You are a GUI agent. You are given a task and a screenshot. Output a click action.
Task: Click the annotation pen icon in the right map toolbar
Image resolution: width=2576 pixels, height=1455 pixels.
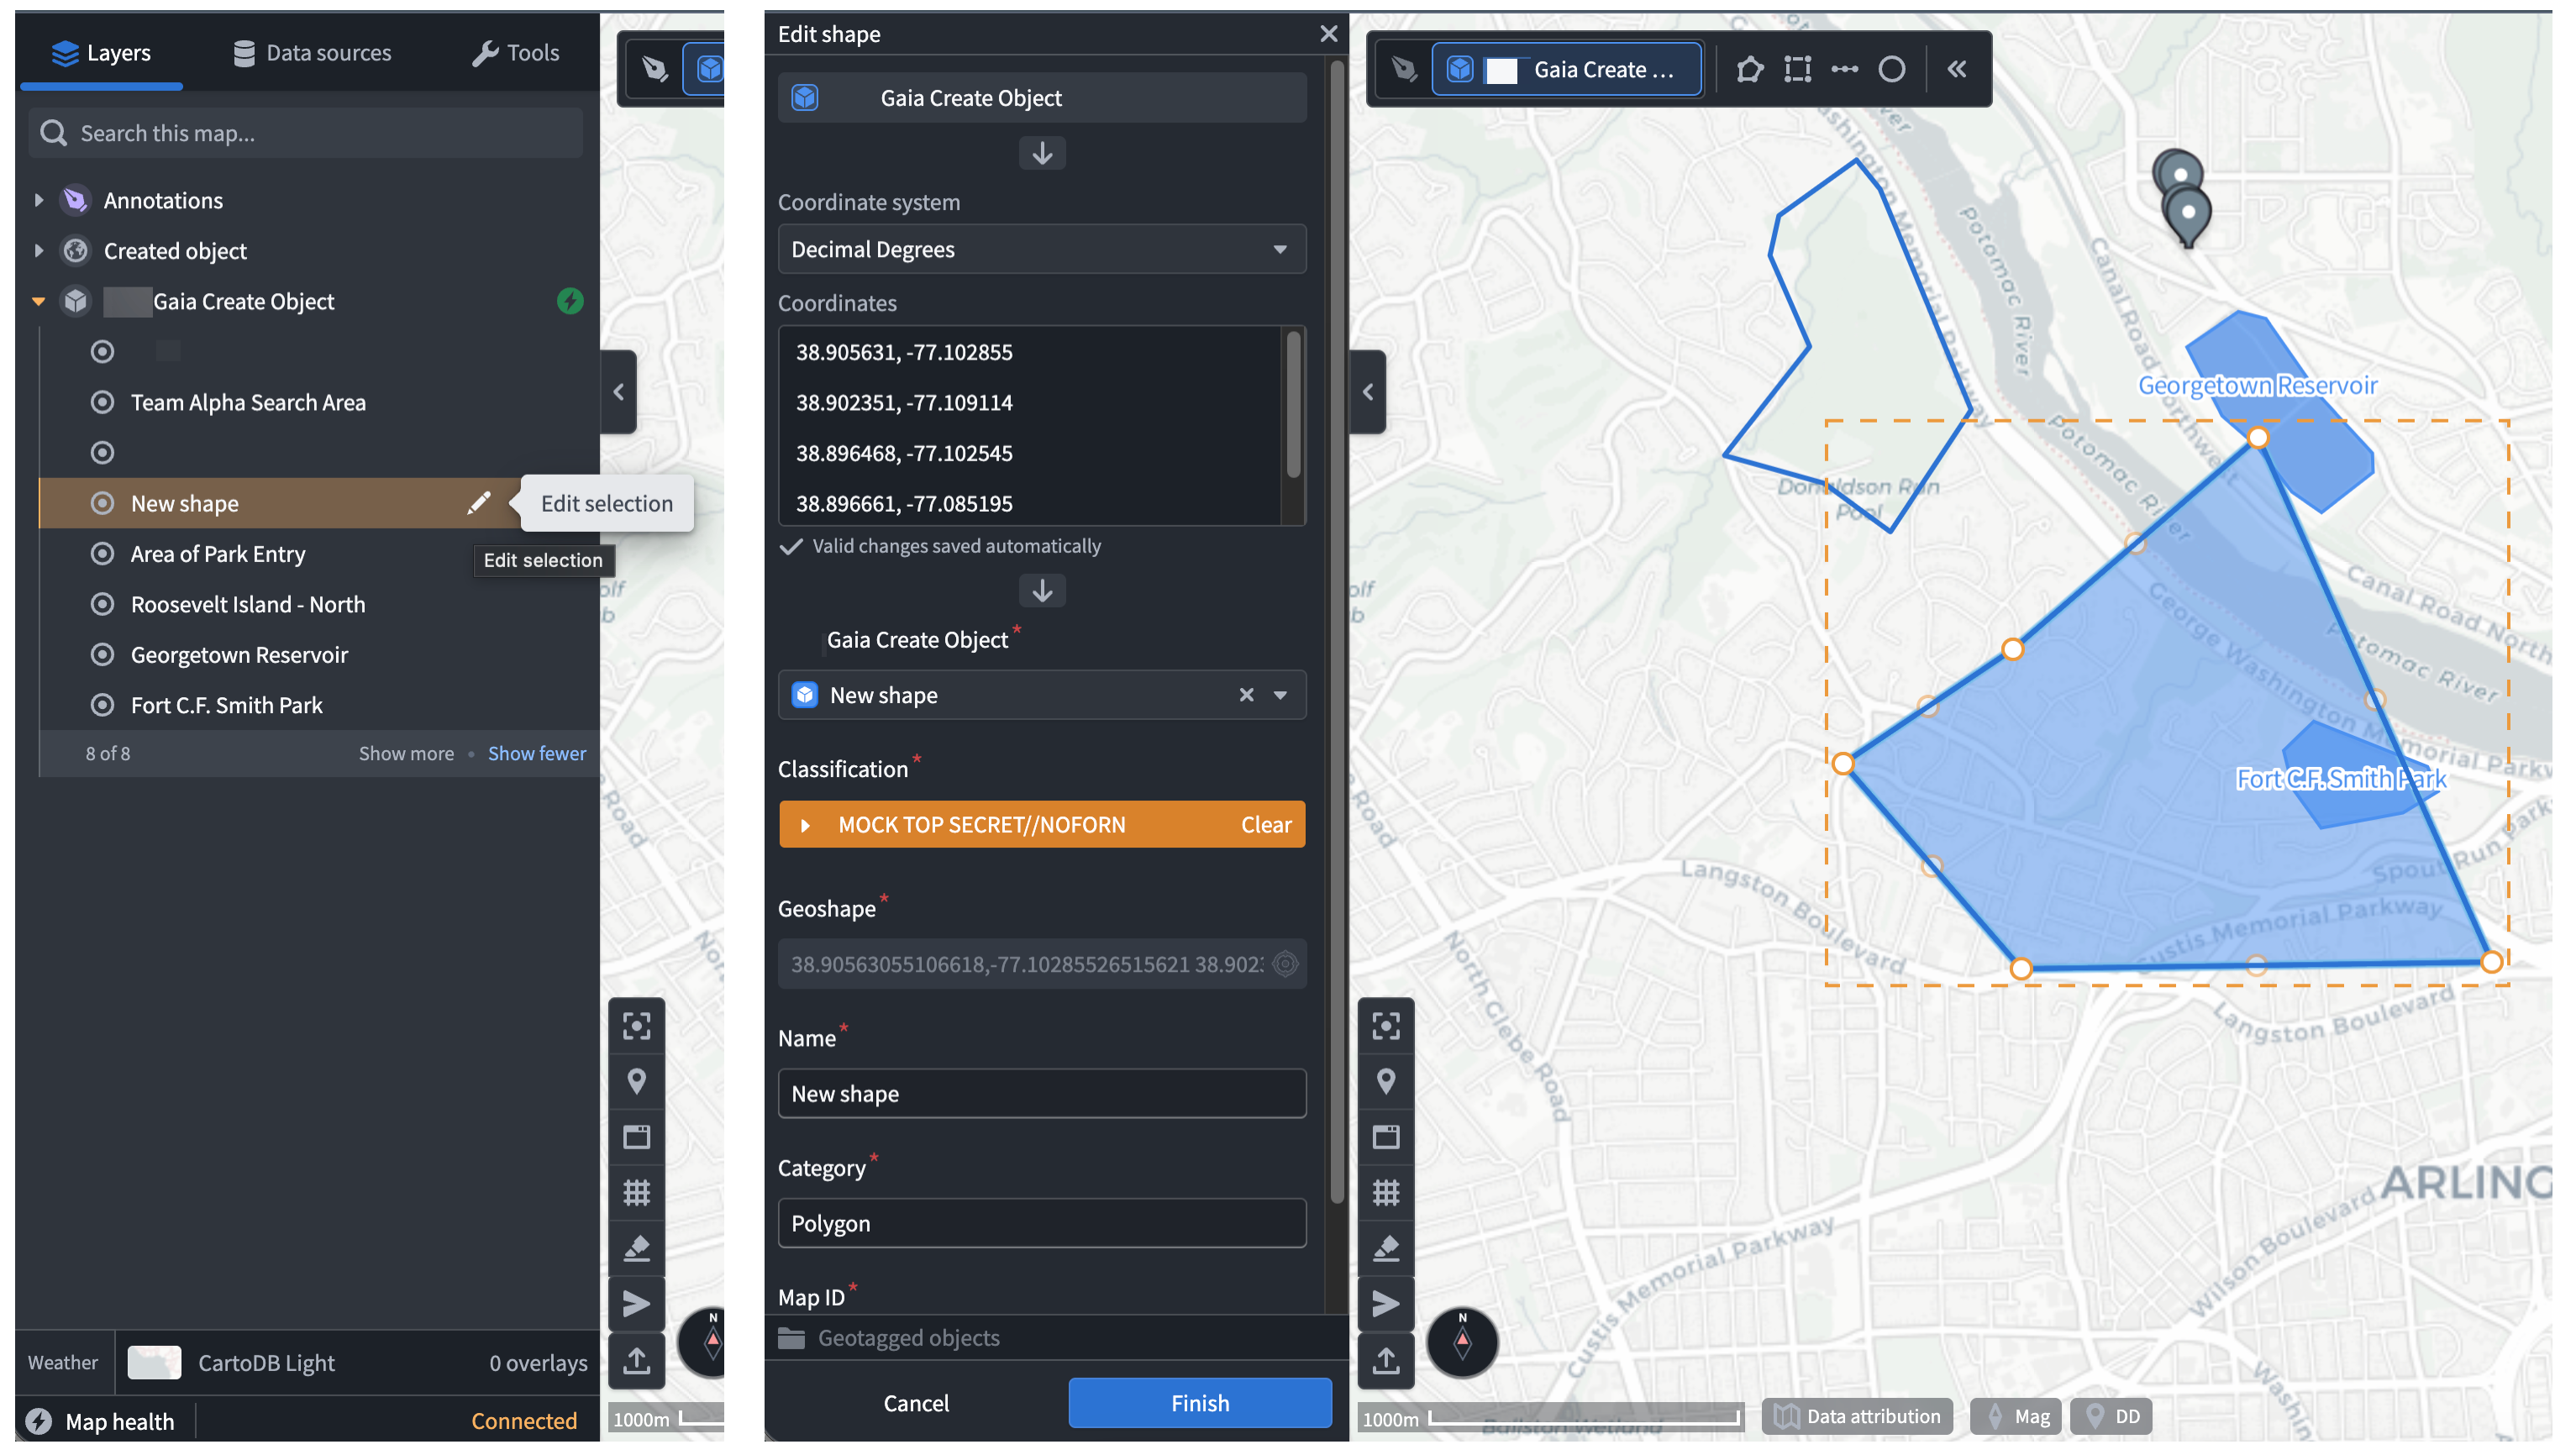pos(1403,69)
